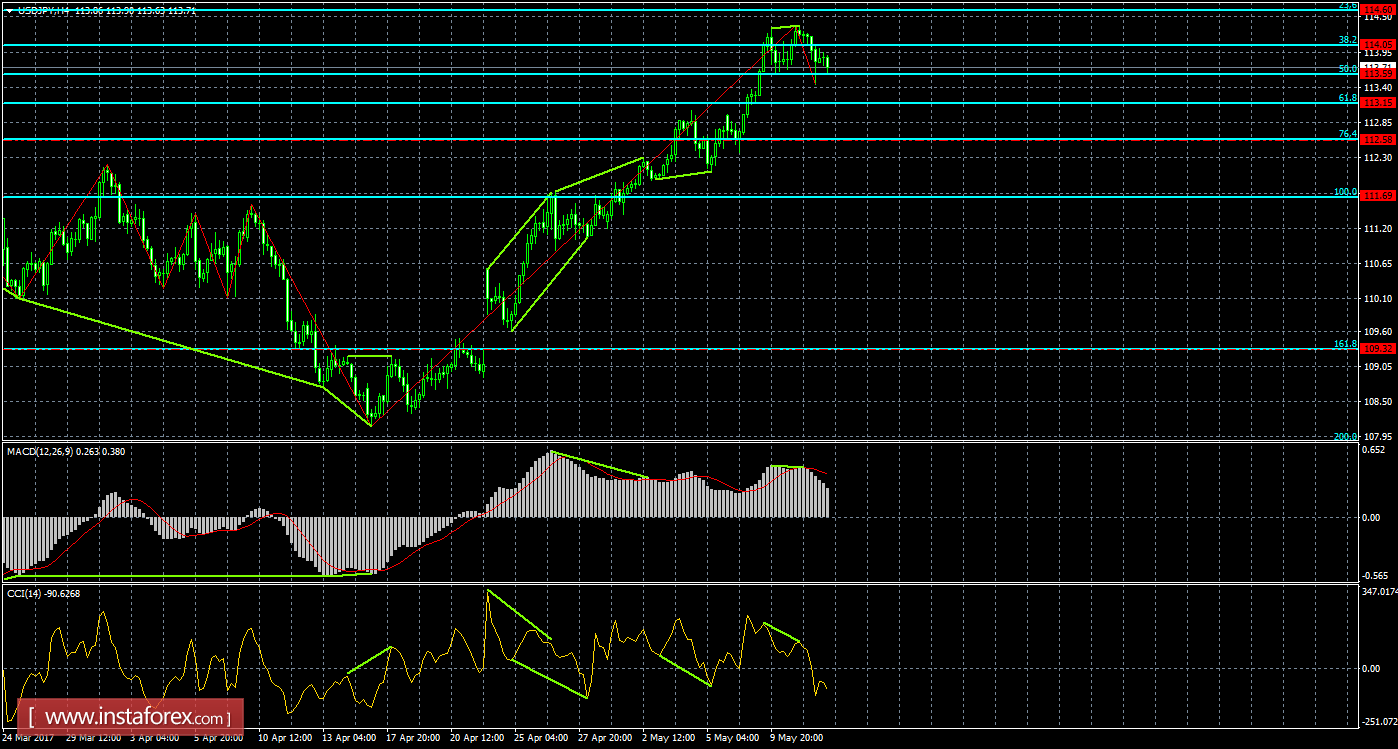The width and height of the screenshot is (1398, 749).
Task: Click the red 111.69 price tag
Action: [1379, 196]
